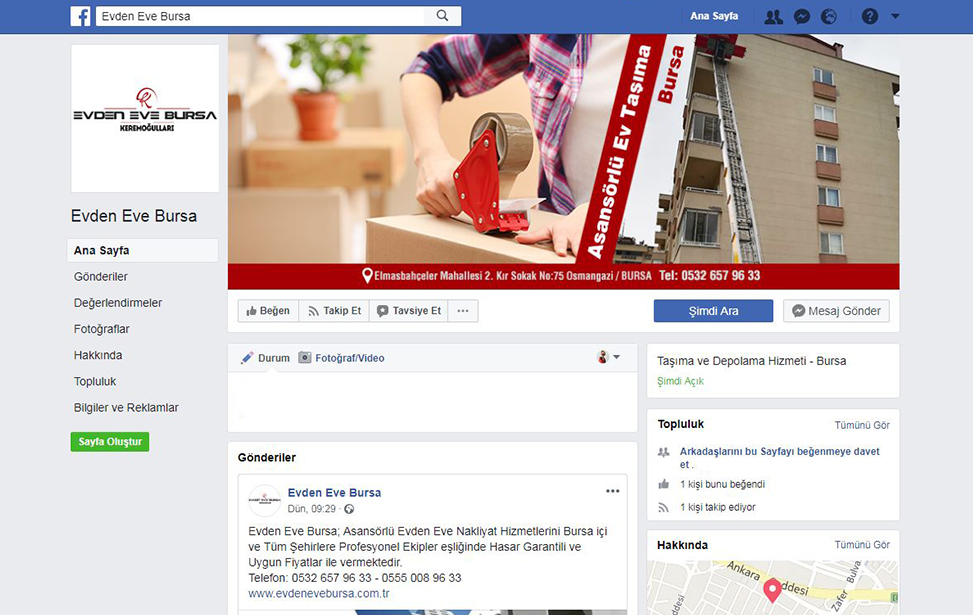Viewport: 973px width, 615px height.
Task: Click the map location pin
Action: pyautogui.click(x=772, y=590)
